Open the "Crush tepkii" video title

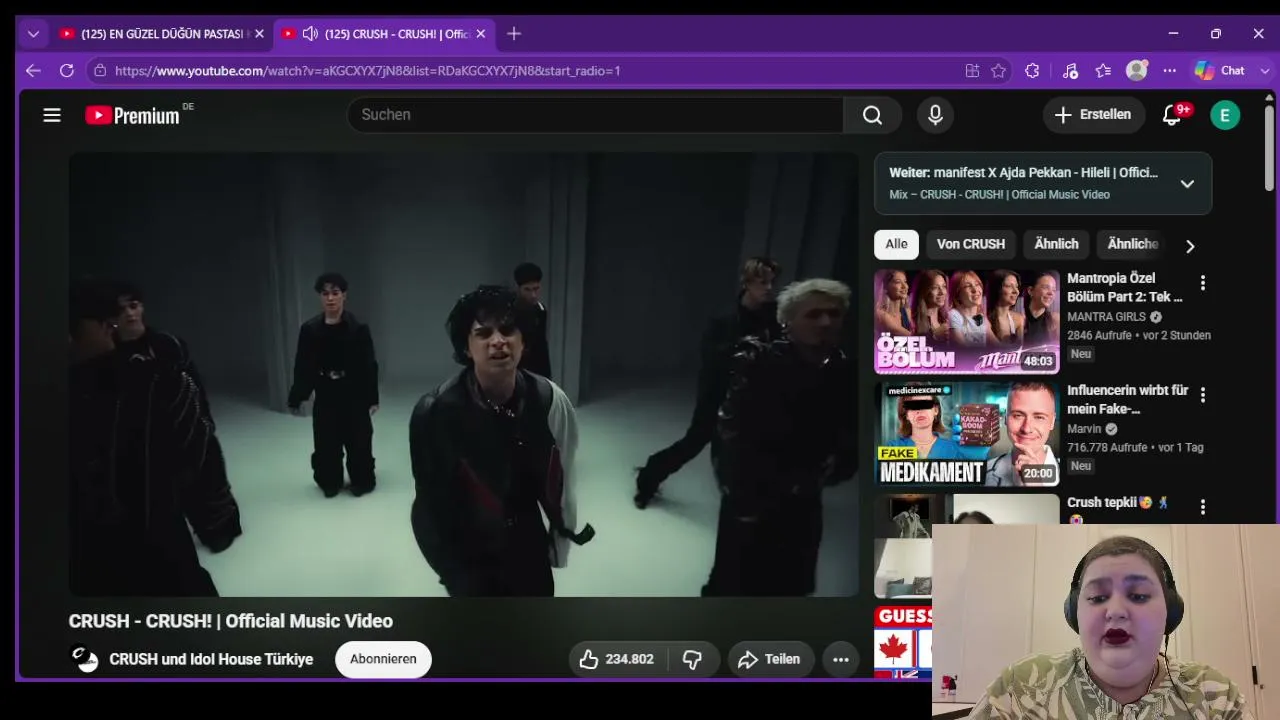pos(1117,502)
